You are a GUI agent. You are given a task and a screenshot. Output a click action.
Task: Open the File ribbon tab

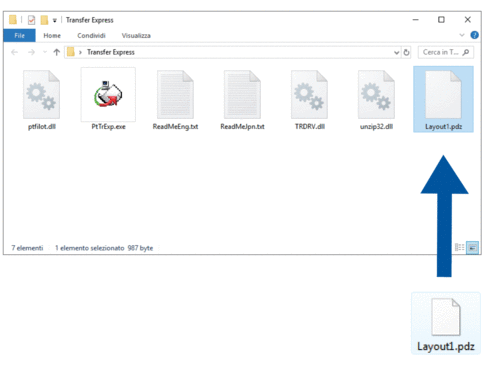pos(19,35)
